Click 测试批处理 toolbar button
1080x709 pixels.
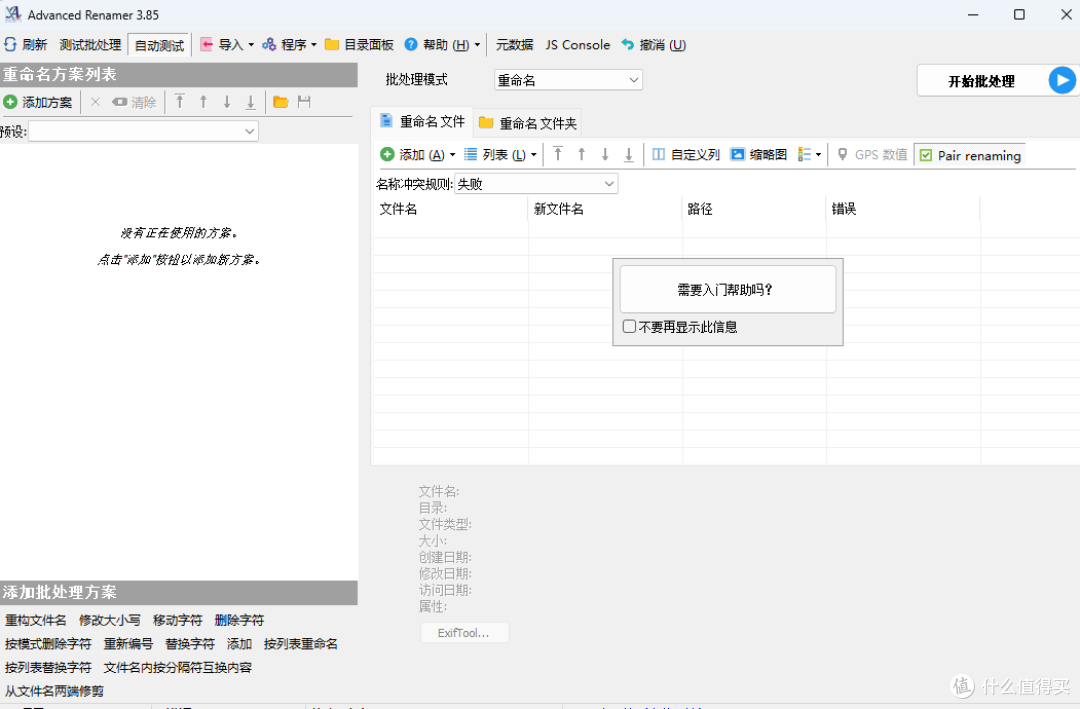tap(90, 45)
